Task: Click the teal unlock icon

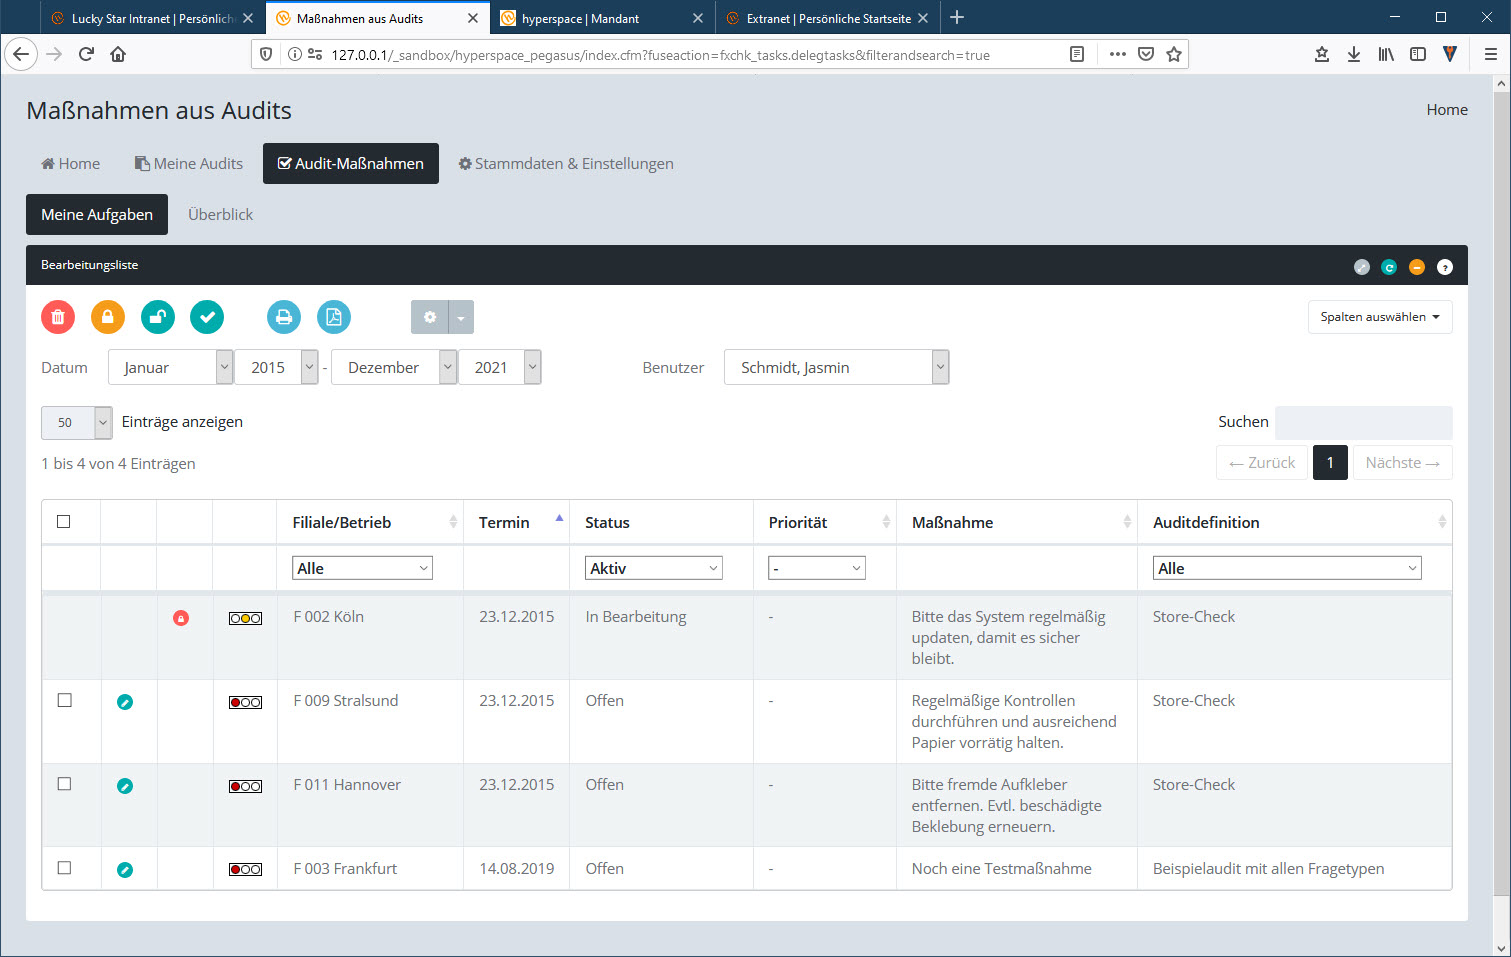Action: (x=158, y=317)
